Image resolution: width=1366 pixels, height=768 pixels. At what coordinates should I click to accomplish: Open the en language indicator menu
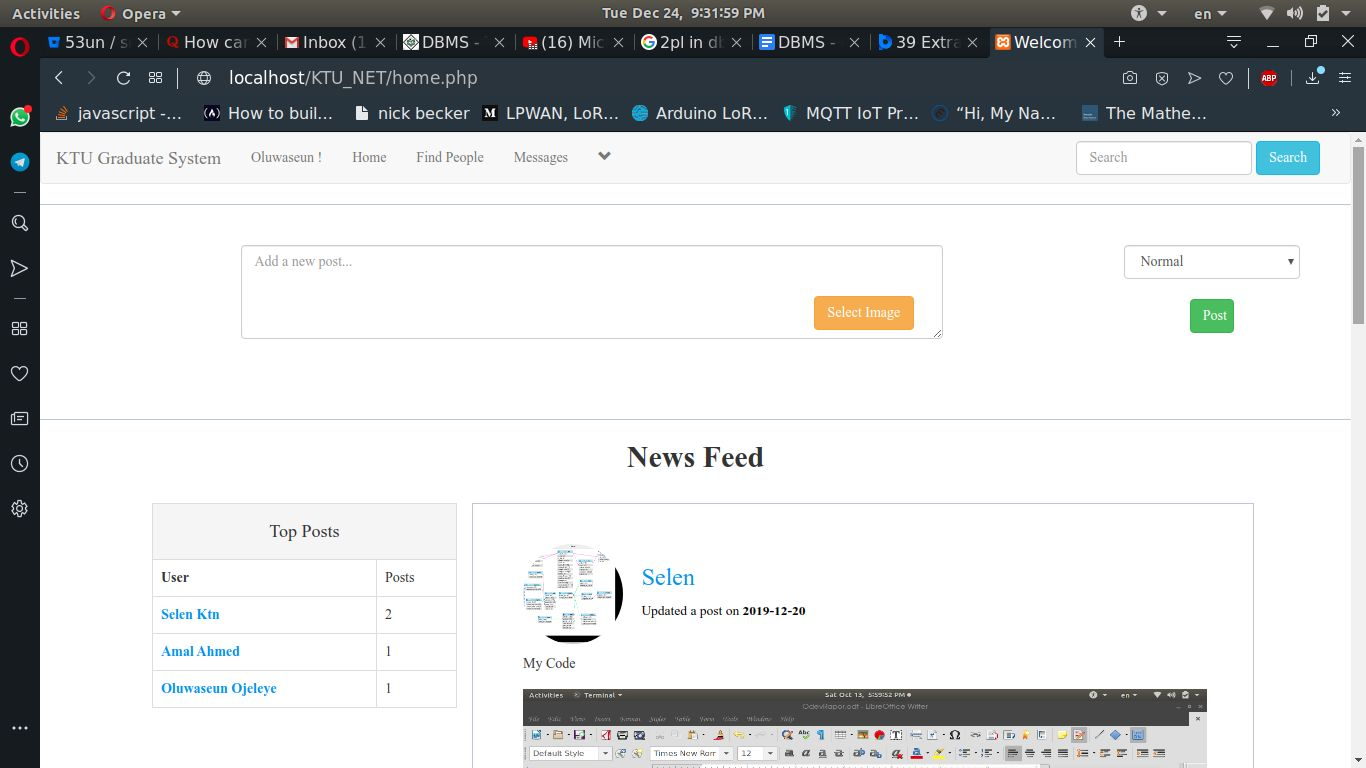click(x=1209, y=13)
